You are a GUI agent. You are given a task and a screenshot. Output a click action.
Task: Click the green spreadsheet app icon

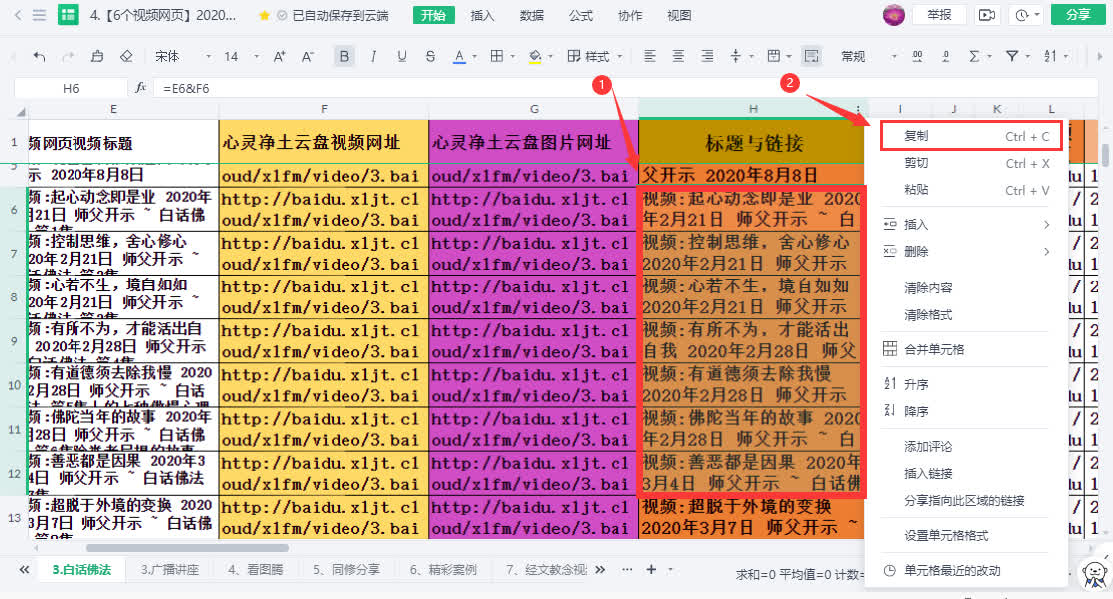[x=68, y=15]
